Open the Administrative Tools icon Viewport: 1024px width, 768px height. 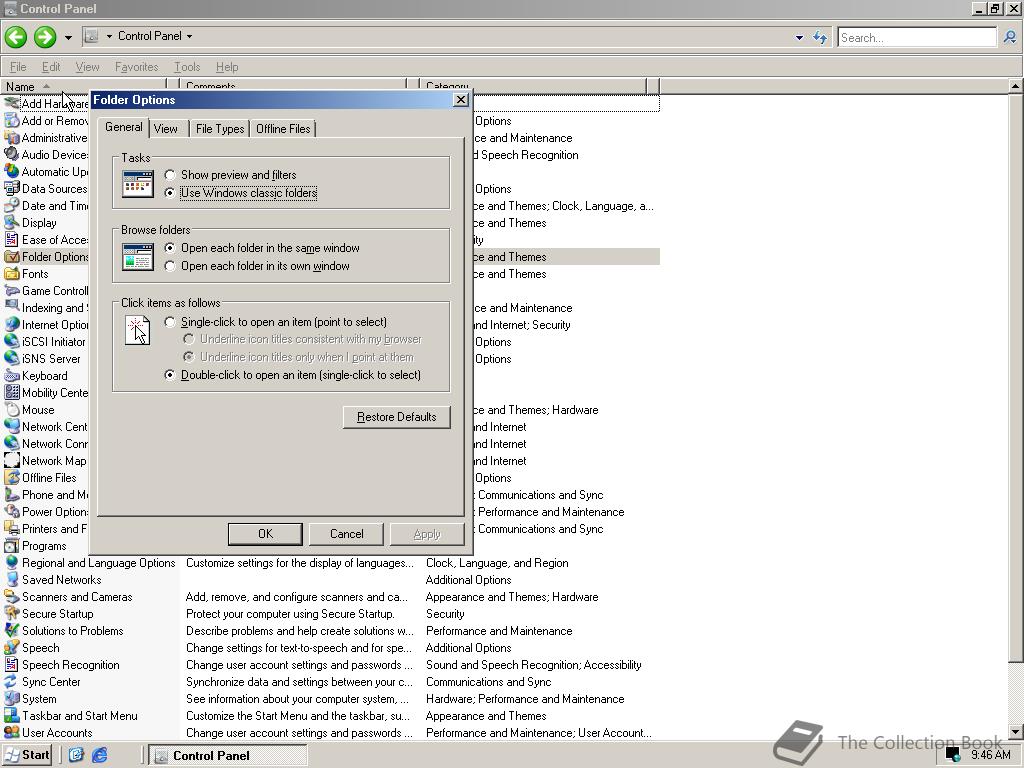click(x=12, y=138)
